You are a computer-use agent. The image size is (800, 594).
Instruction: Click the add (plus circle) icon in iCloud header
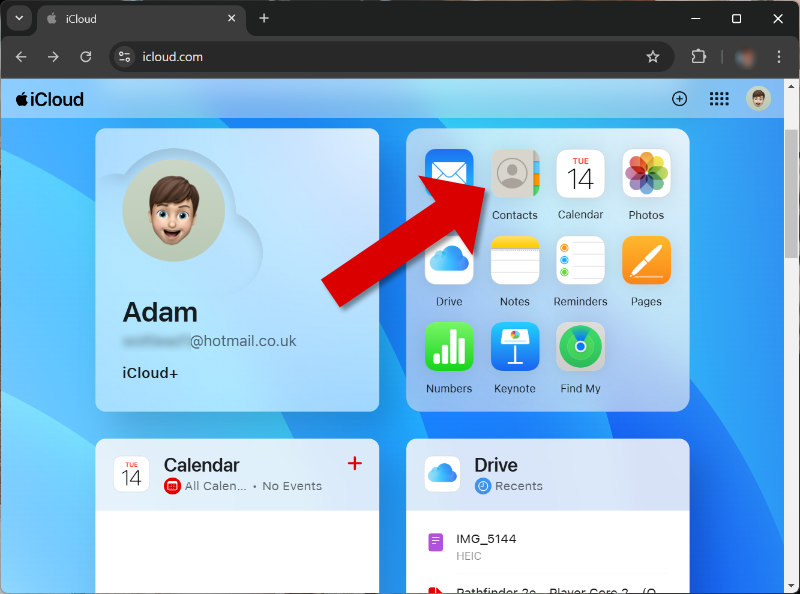[x=679, y=98]
